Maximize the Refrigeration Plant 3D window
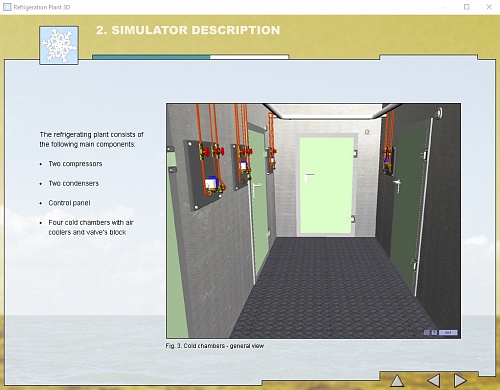The width and height of the screenshot is (500, 390). (467, 7)
